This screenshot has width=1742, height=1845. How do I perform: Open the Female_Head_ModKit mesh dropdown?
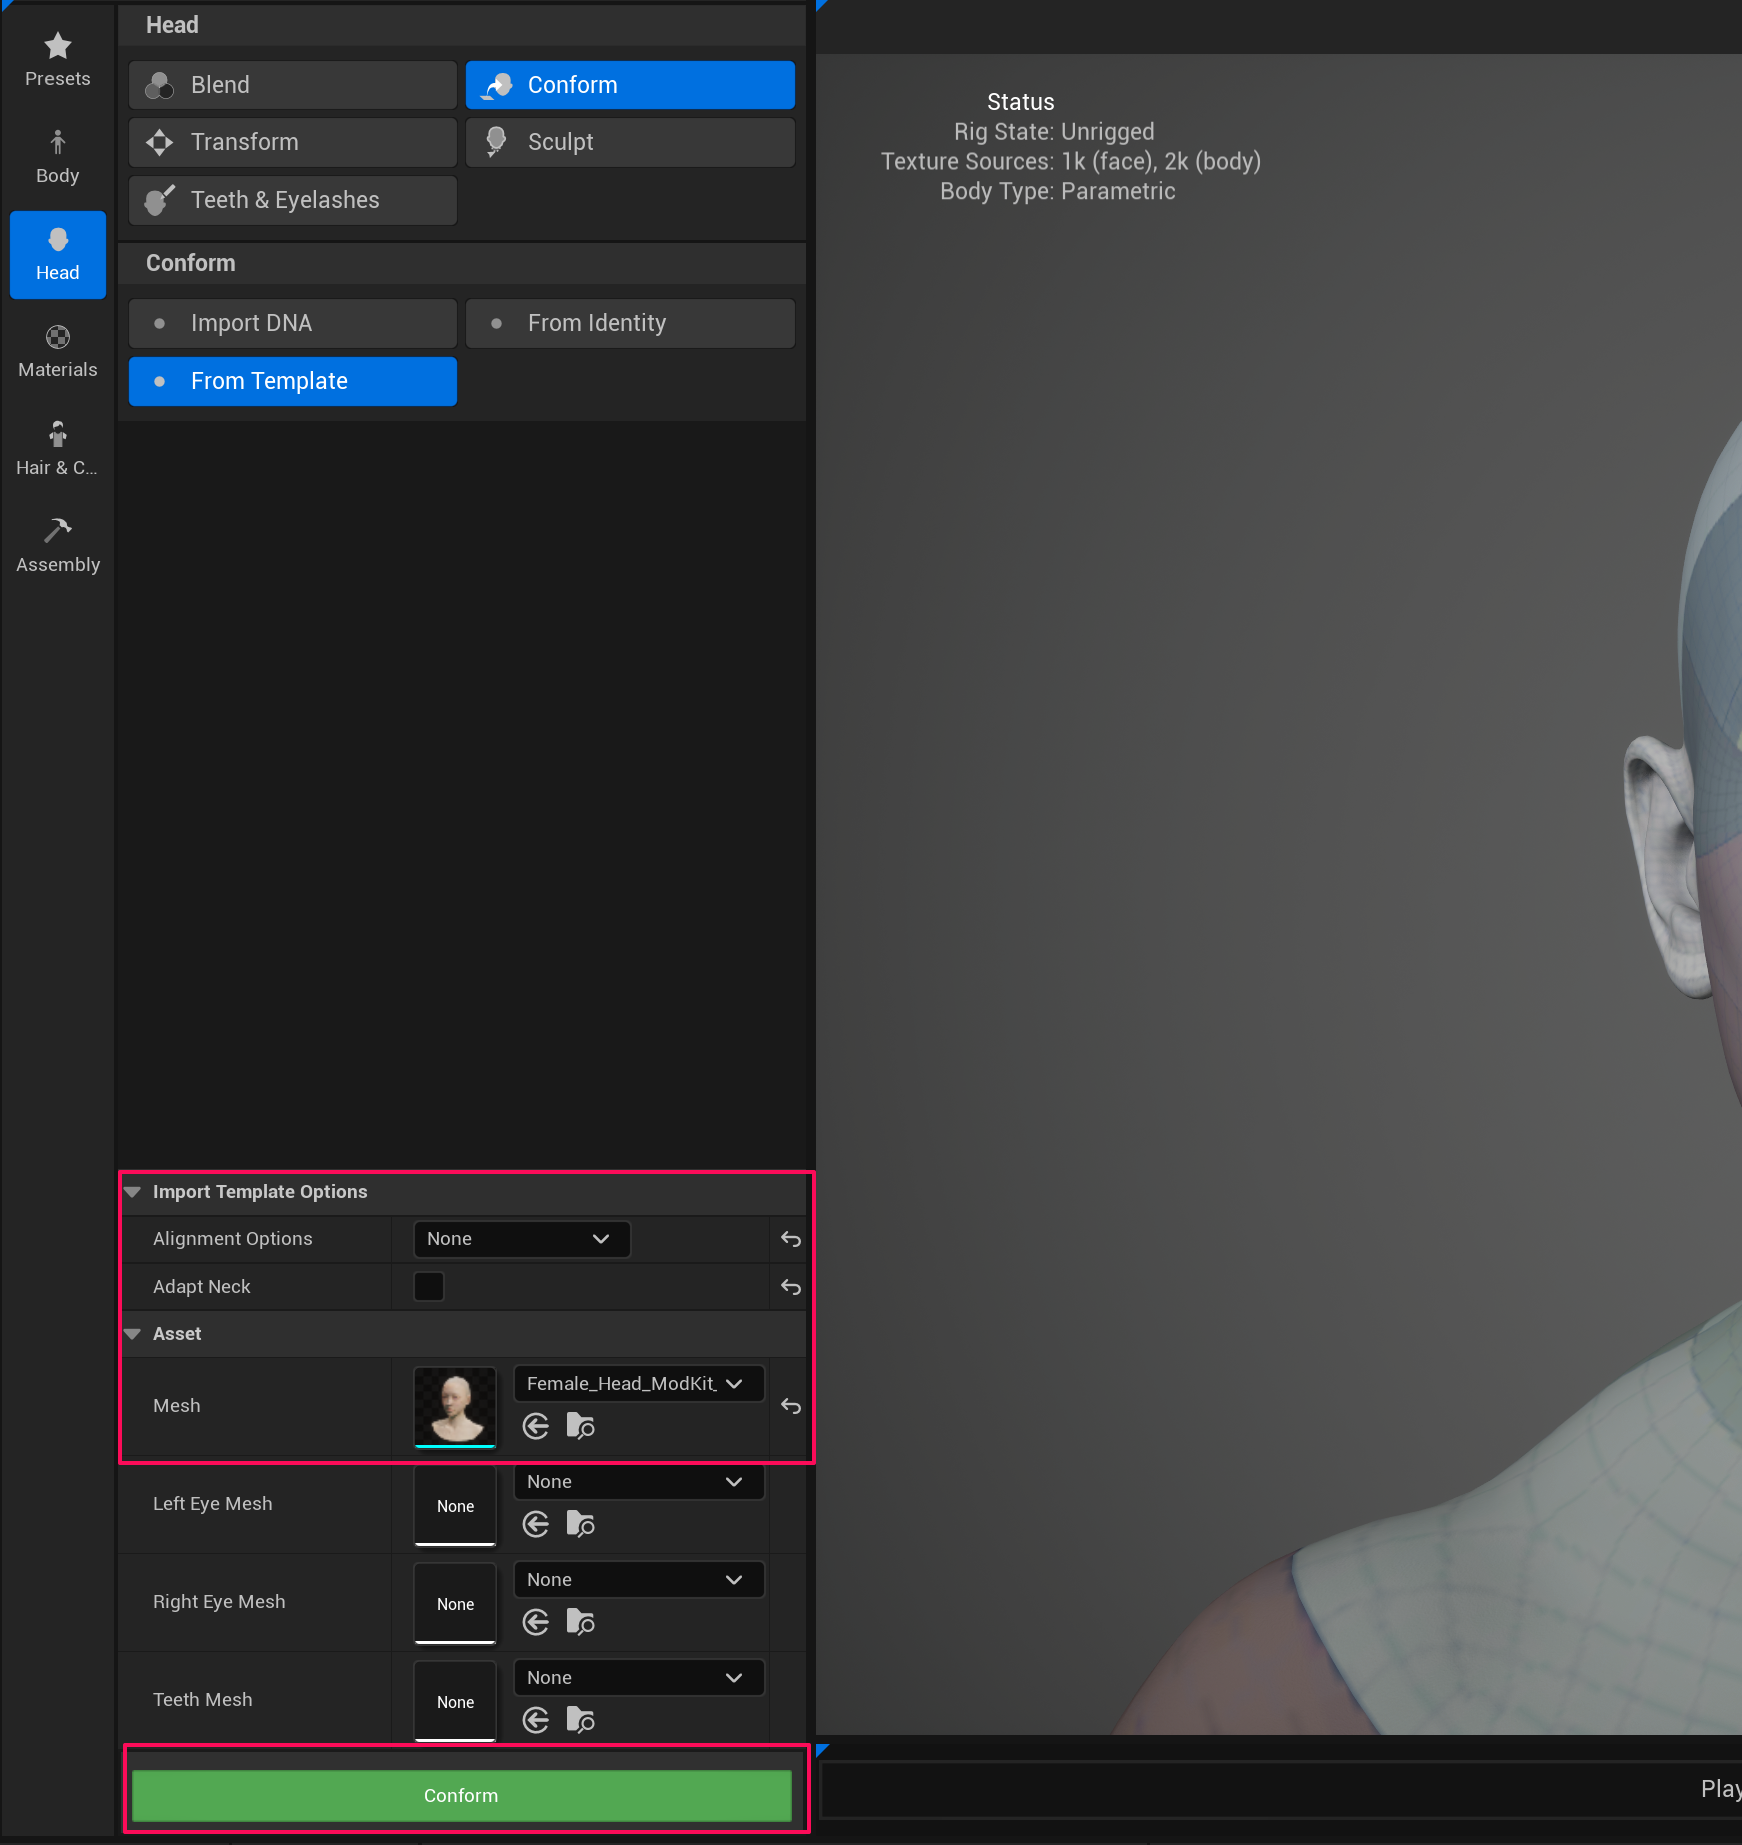point(637,1383)
